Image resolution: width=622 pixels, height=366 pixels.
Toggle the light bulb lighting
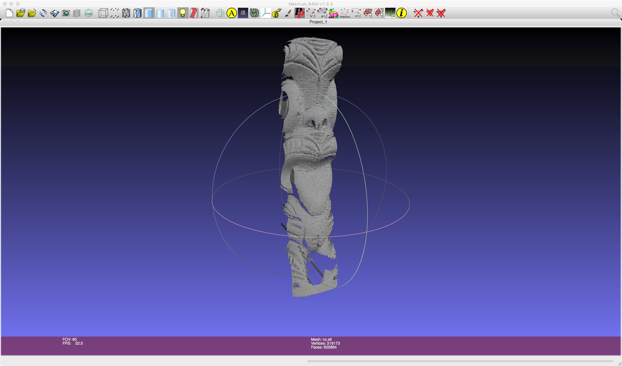point(182,13)
